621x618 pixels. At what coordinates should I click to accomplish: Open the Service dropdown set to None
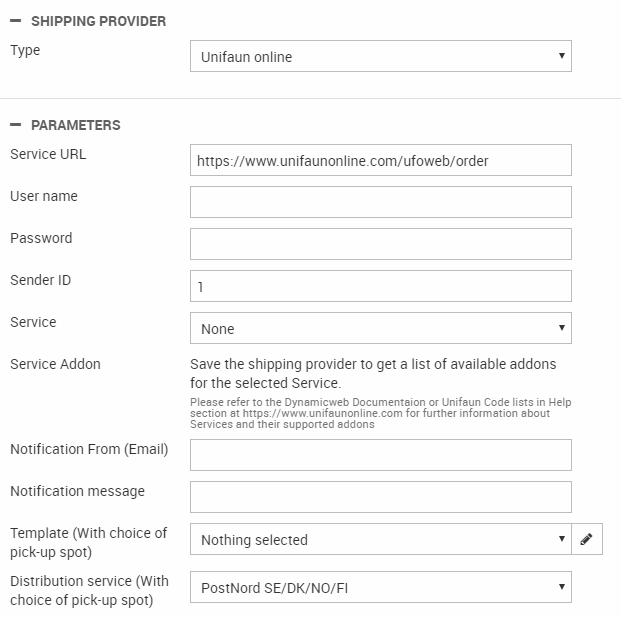(380, 329)
